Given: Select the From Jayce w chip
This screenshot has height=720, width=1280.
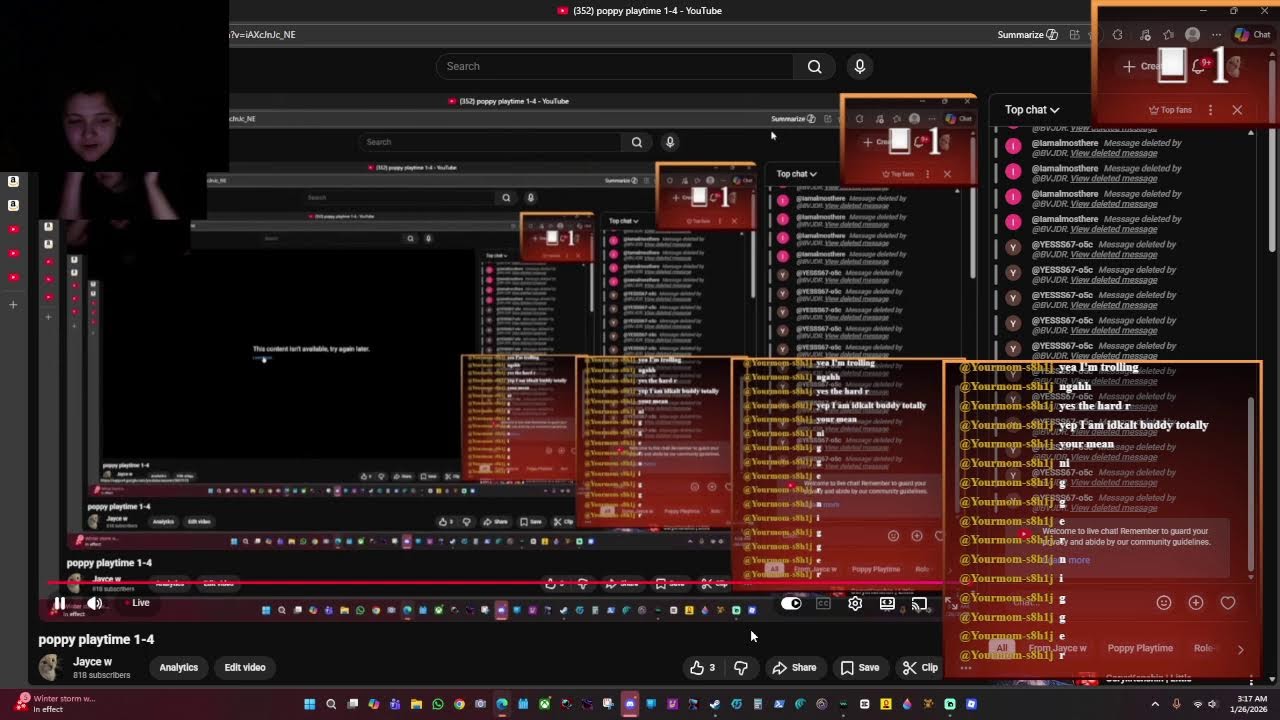Looking at the screenshot, I should point(1057,648).
